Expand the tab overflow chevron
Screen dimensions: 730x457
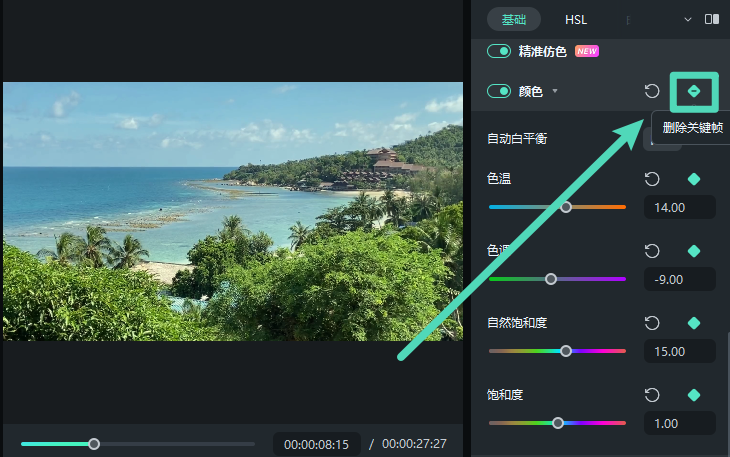pos(688,20)
